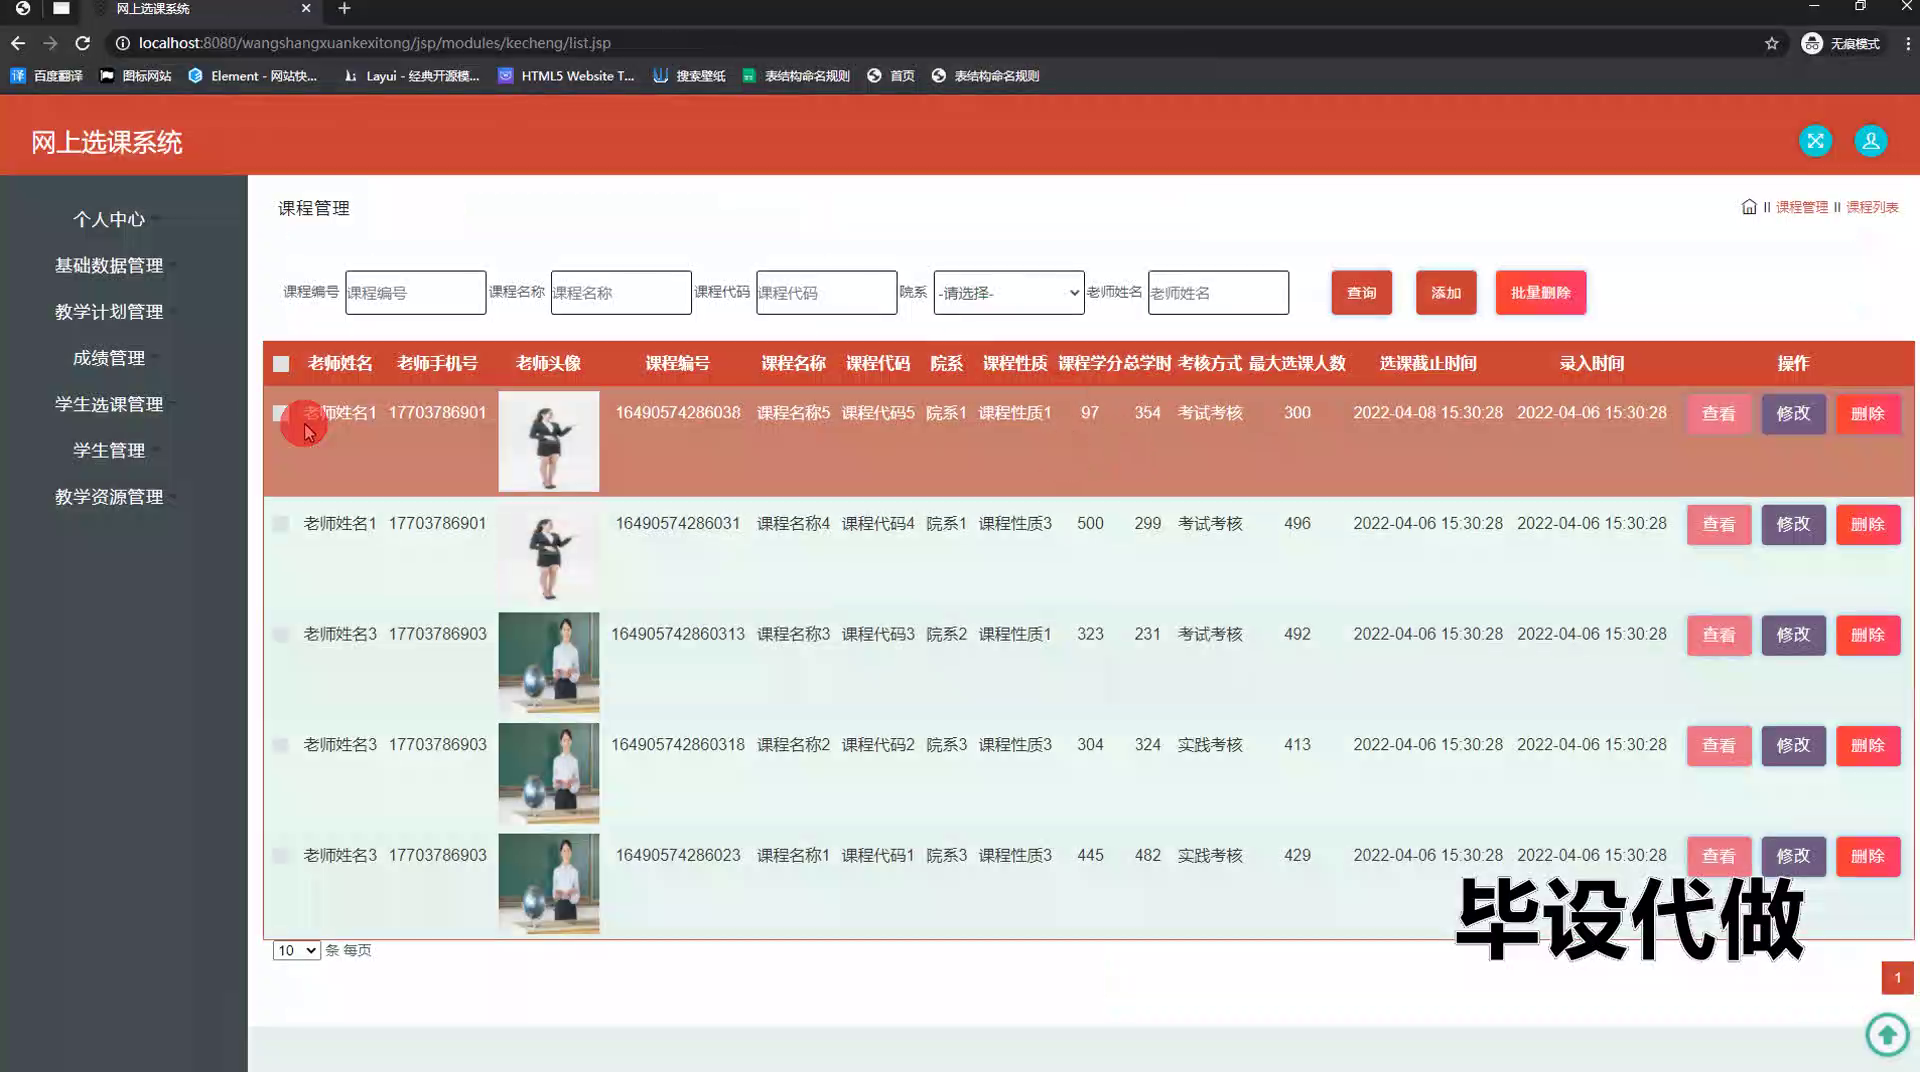
Task: Click the browser address bar URL
Action: coord(374,43)
